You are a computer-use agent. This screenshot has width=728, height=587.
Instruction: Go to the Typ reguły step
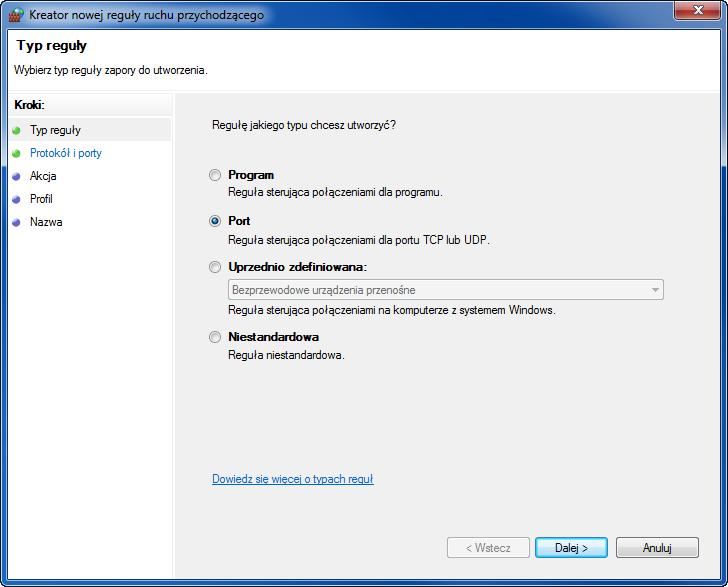click(x=55, y=130)
